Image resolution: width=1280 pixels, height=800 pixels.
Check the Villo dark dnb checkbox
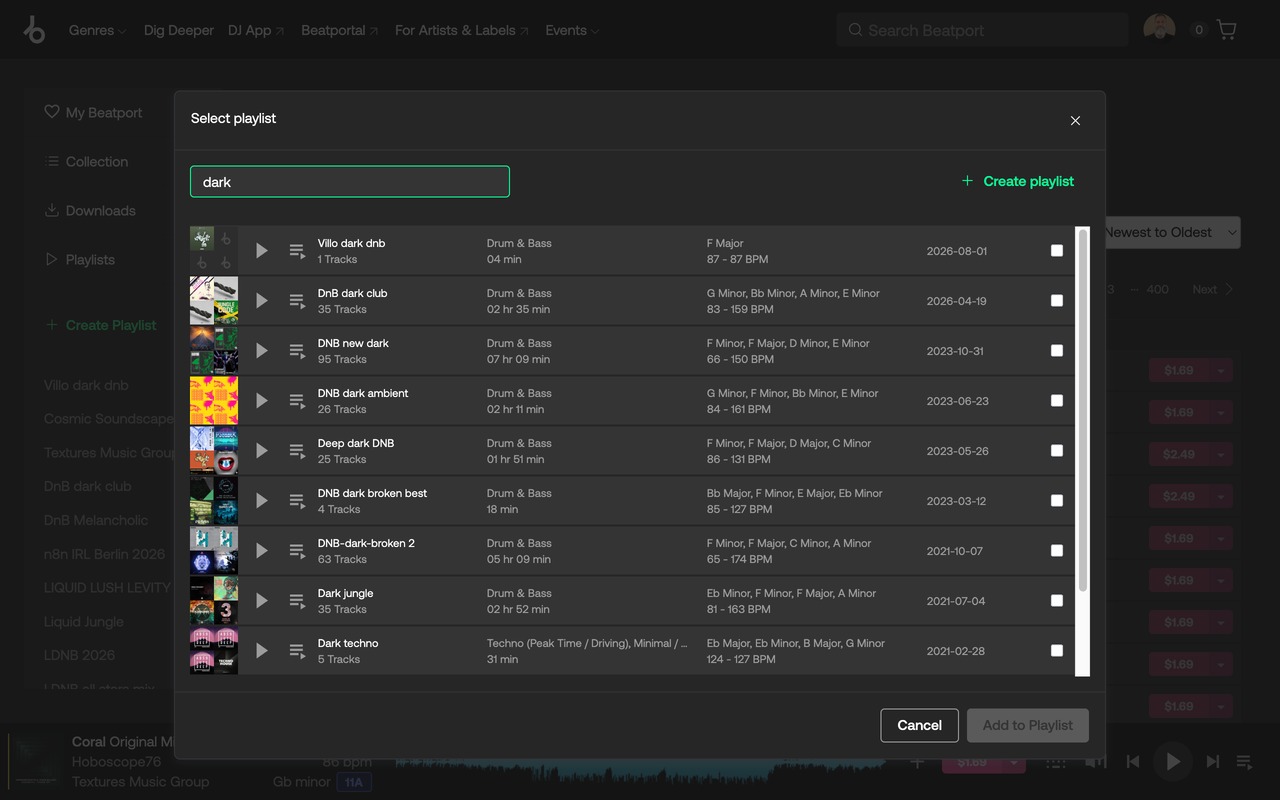1057,251
